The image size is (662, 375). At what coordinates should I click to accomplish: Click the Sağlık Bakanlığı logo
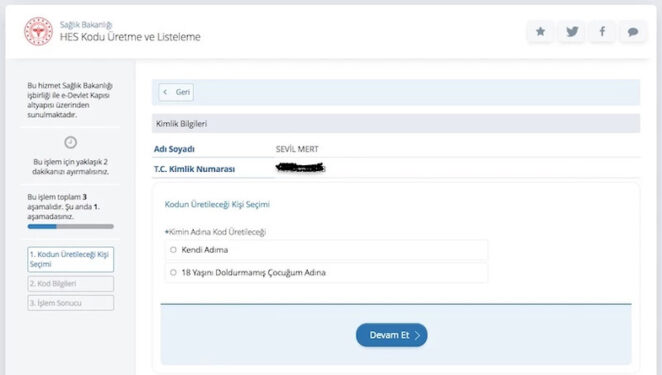click(x=38, y=31)
